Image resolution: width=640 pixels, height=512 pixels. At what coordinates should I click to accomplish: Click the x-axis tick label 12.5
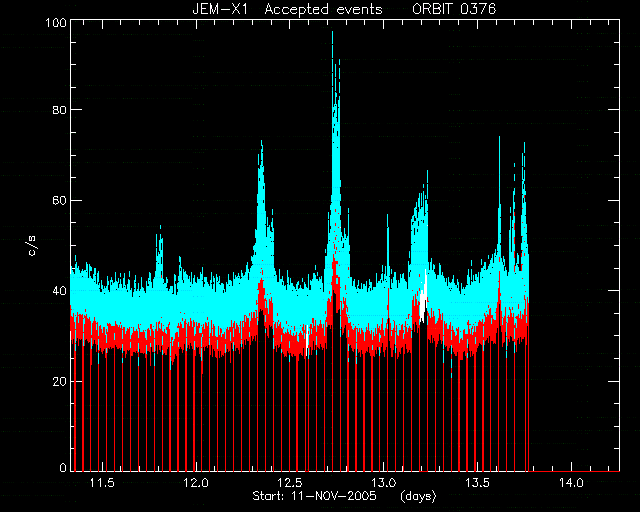(x=290, y=483)
